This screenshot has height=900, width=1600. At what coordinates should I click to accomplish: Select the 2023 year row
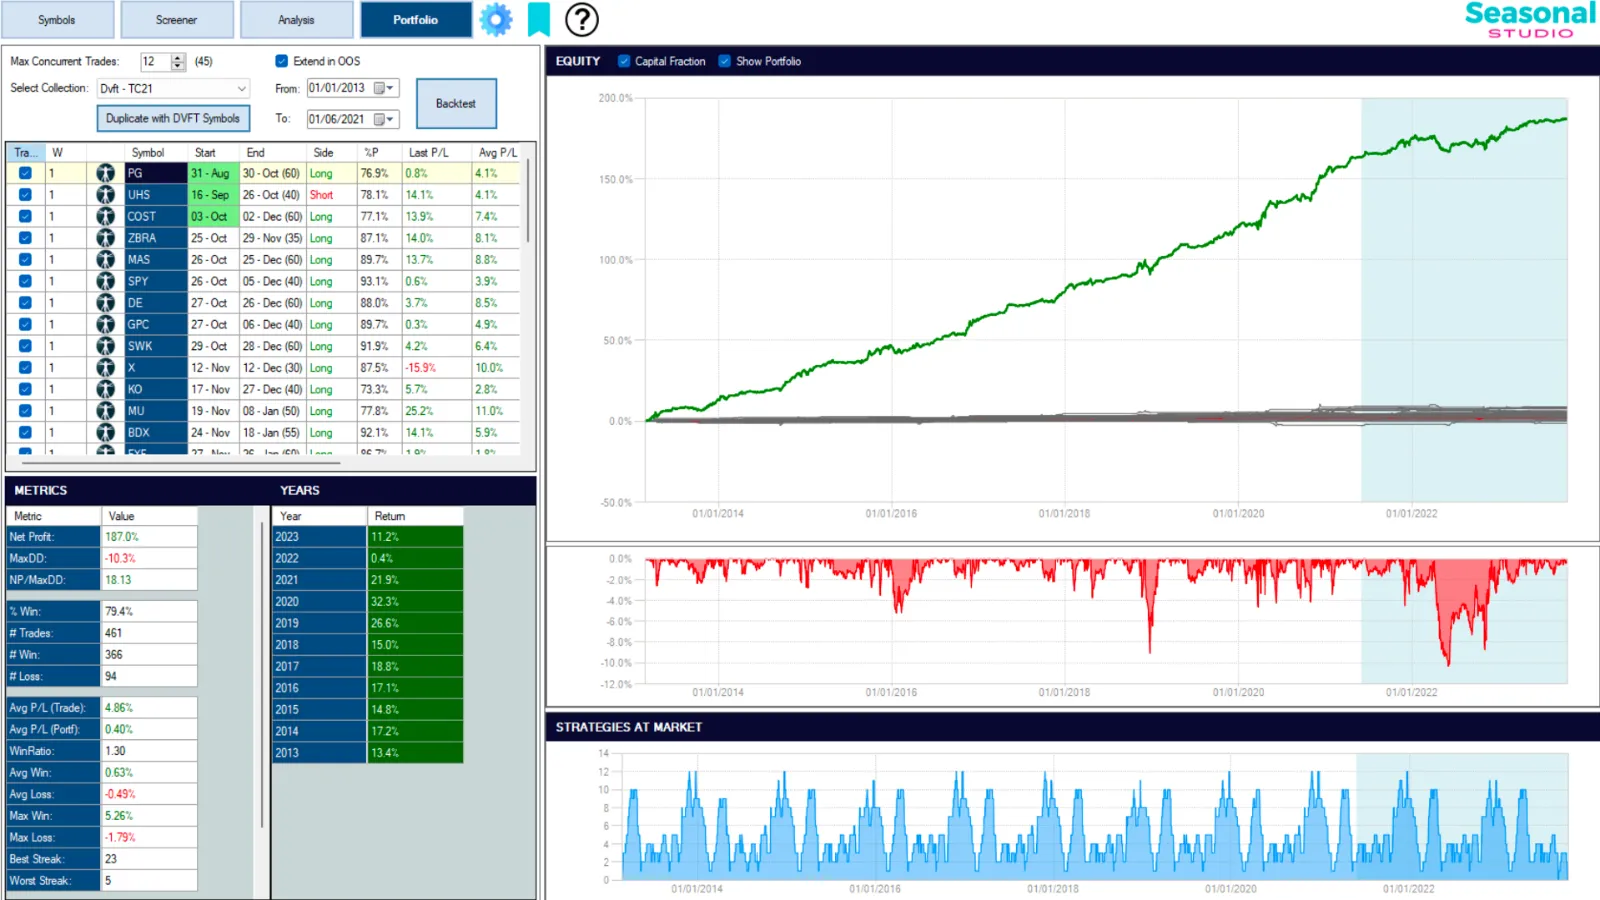point(368,537)
